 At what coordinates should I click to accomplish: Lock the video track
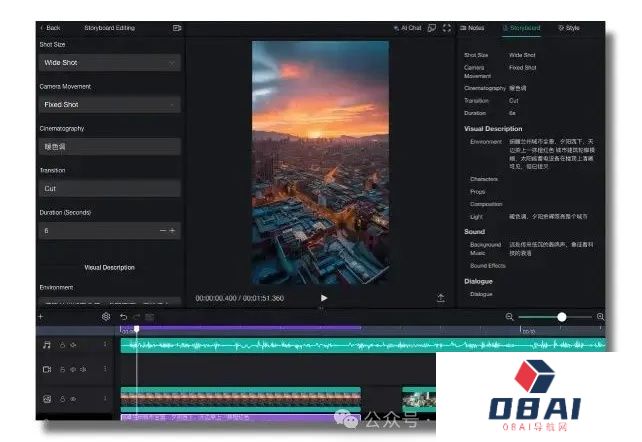(x=62, y=369)
